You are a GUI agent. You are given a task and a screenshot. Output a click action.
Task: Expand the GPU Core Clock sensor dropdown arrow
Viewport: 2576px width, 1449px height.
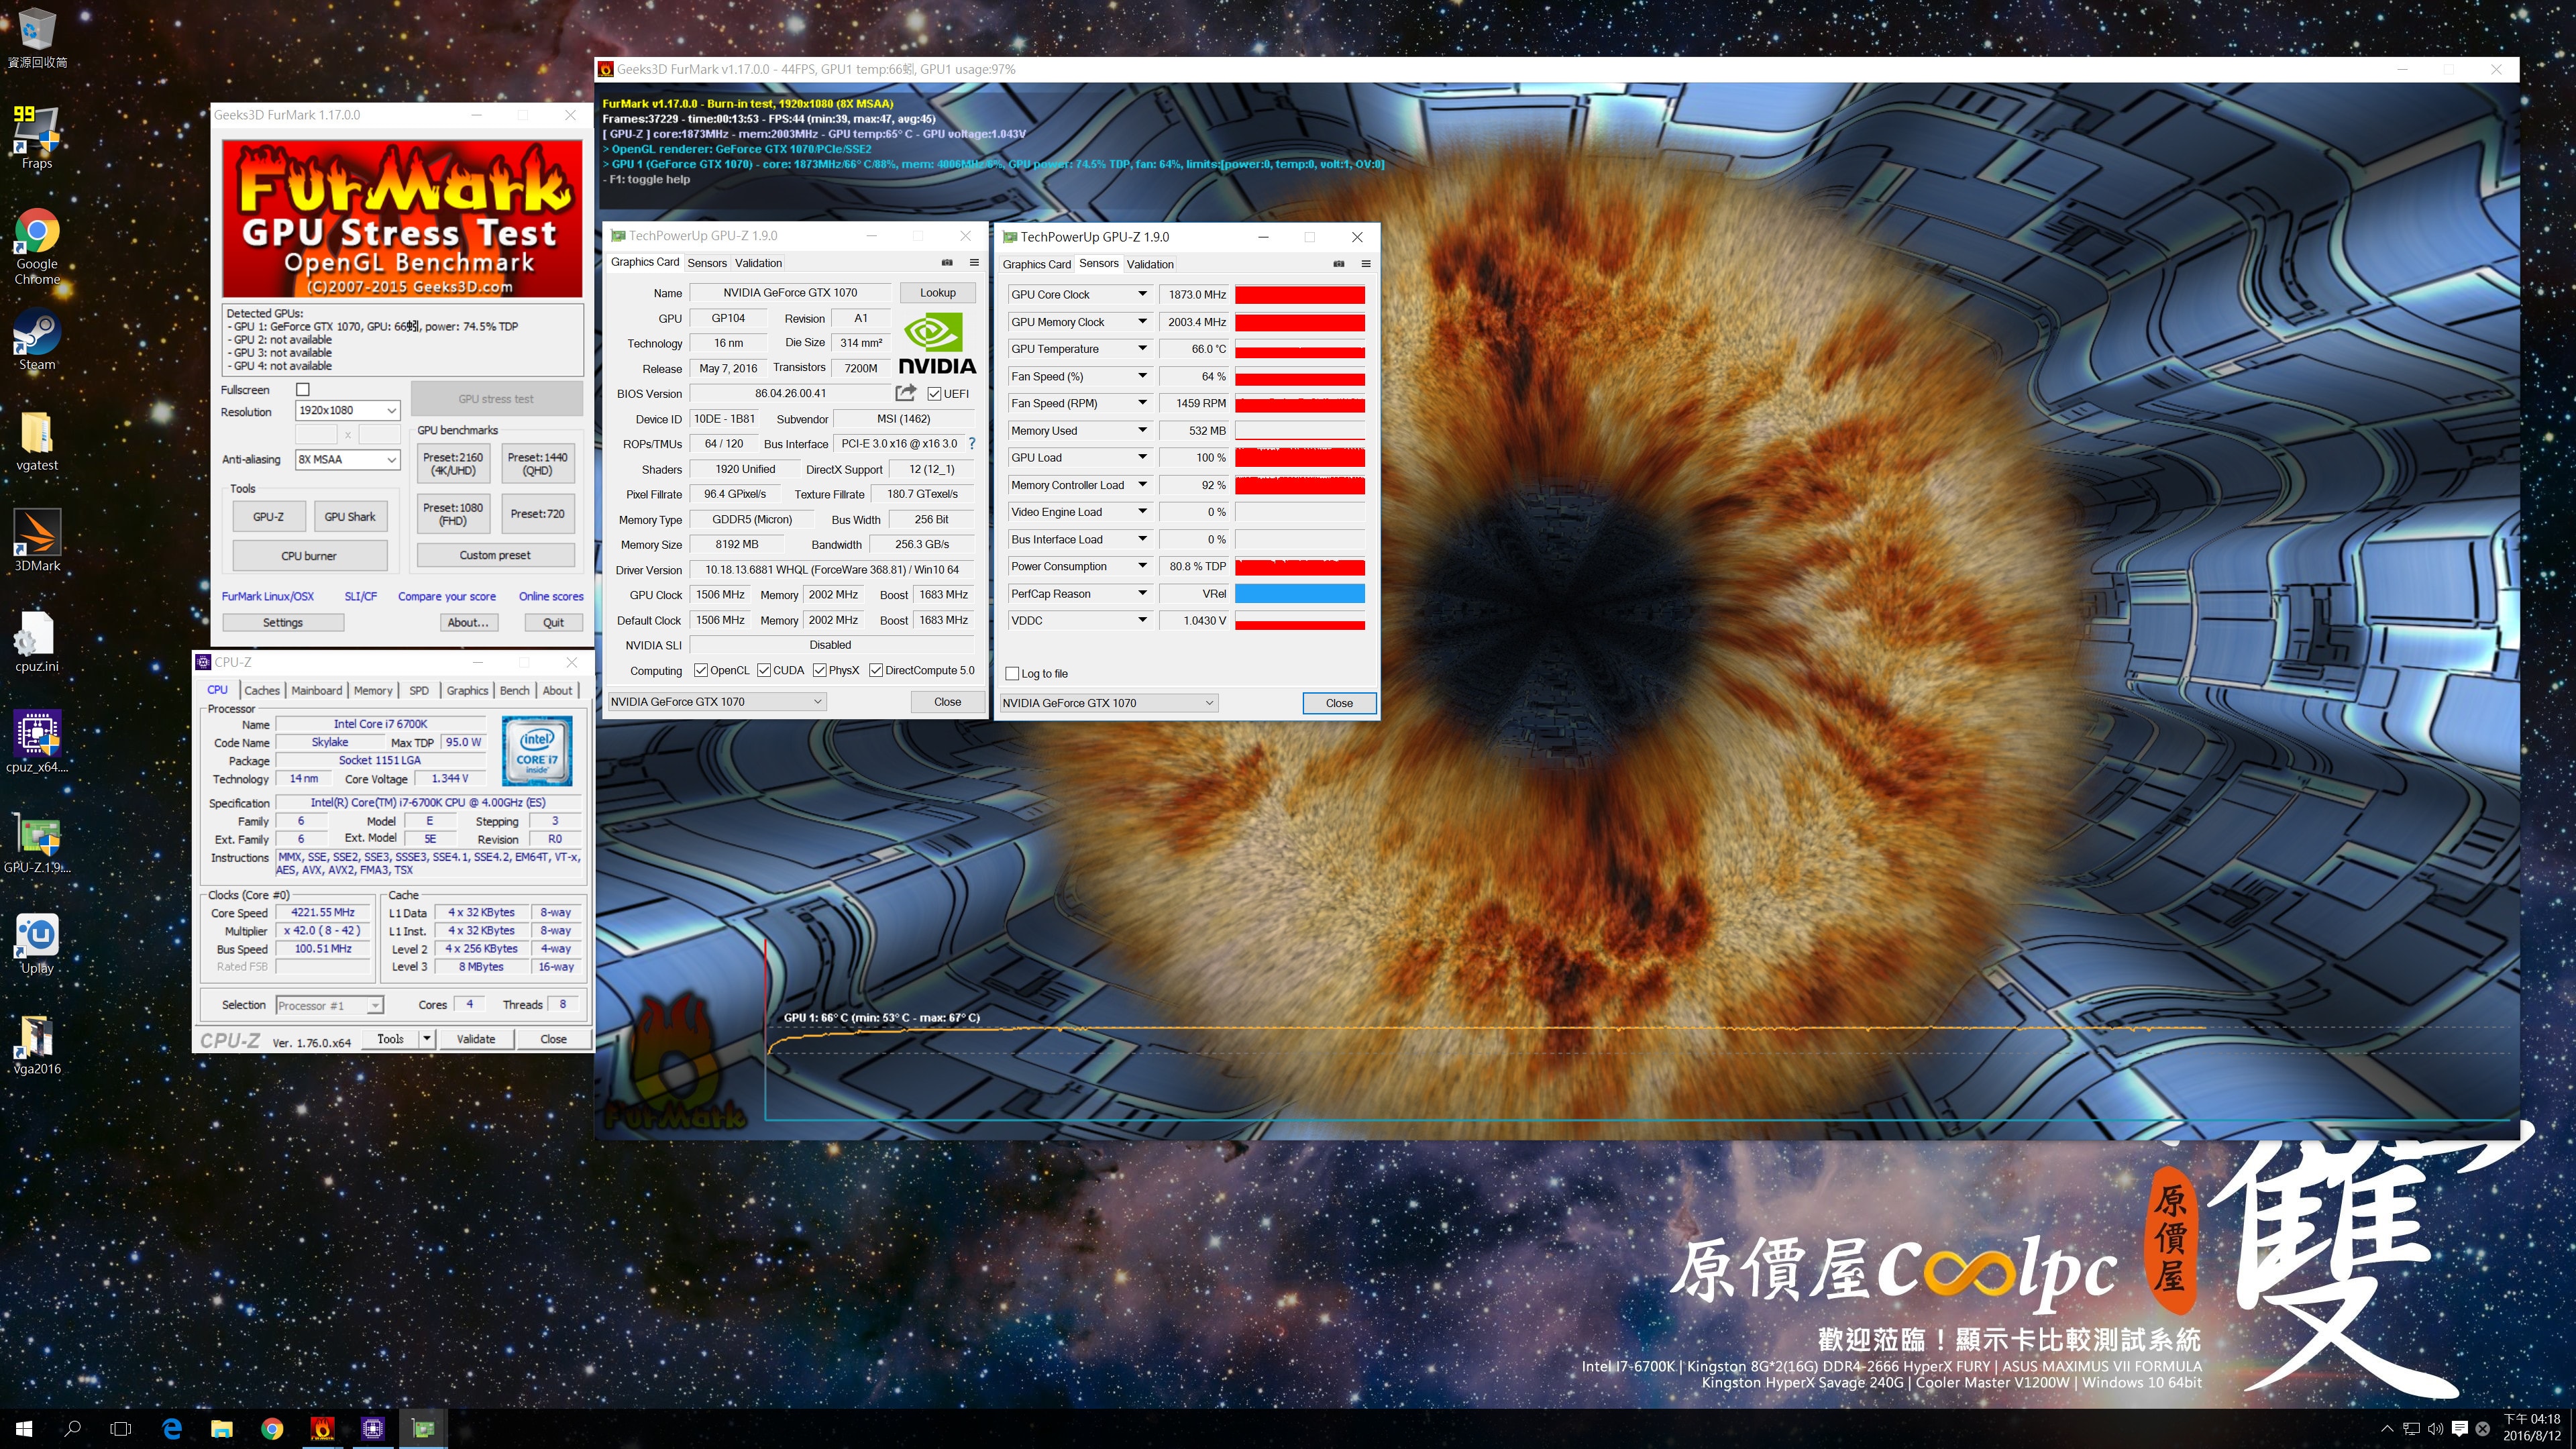point(1142,294)
